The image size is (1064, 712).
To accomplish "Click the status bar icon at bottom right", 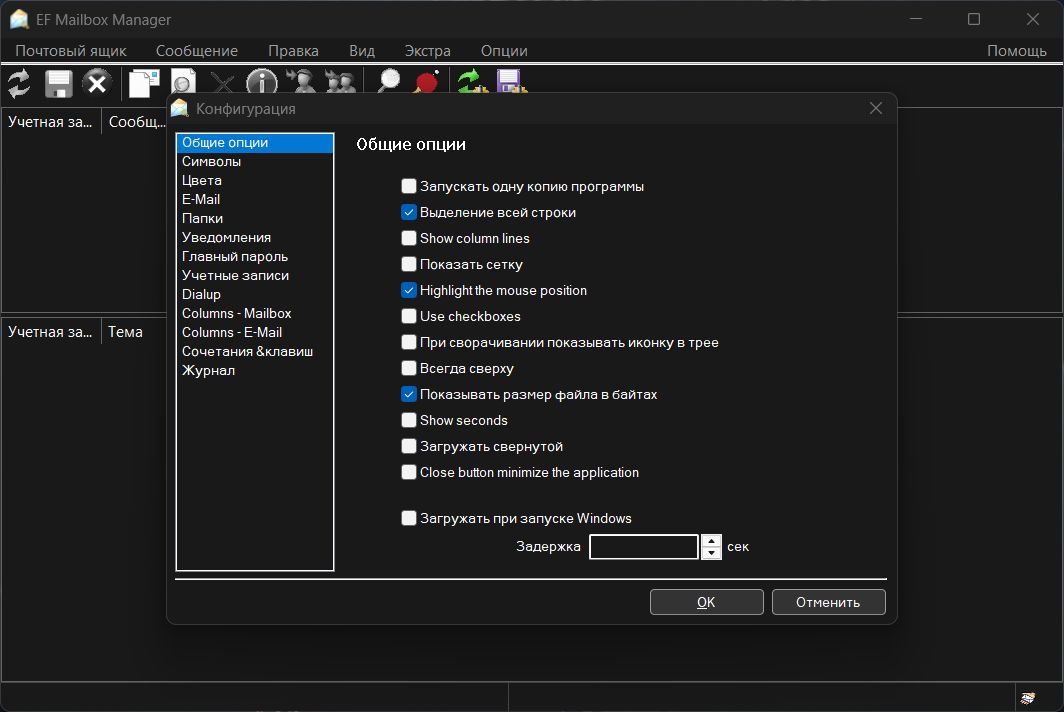I will pyautogui.click(x=1026, y=697).
